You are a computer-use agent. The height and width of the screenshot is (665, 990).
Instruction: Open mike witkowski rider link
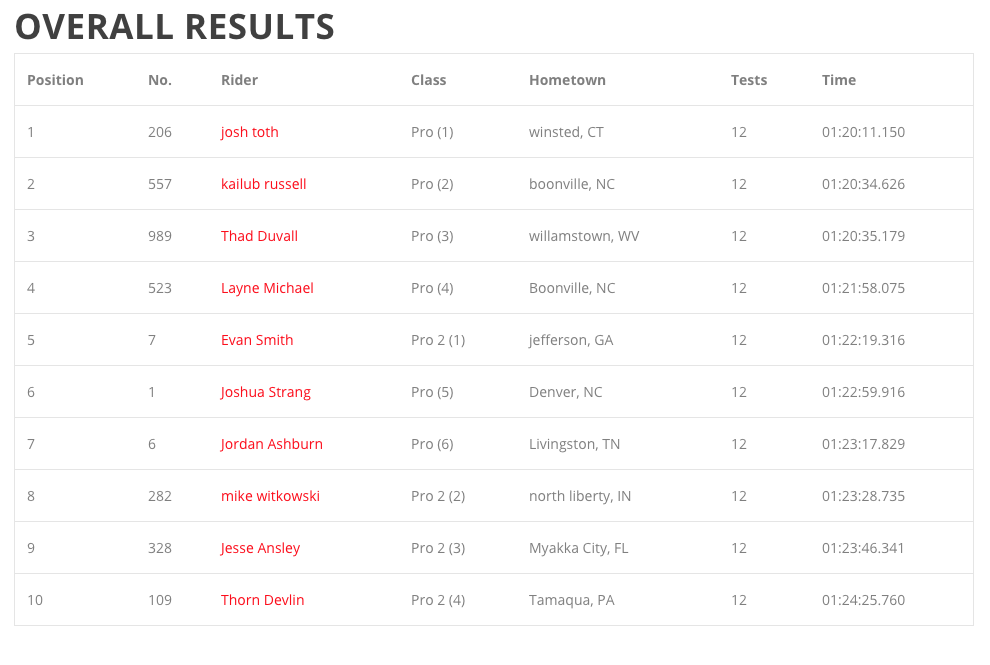pyautogui.click(x=270, y=496)
